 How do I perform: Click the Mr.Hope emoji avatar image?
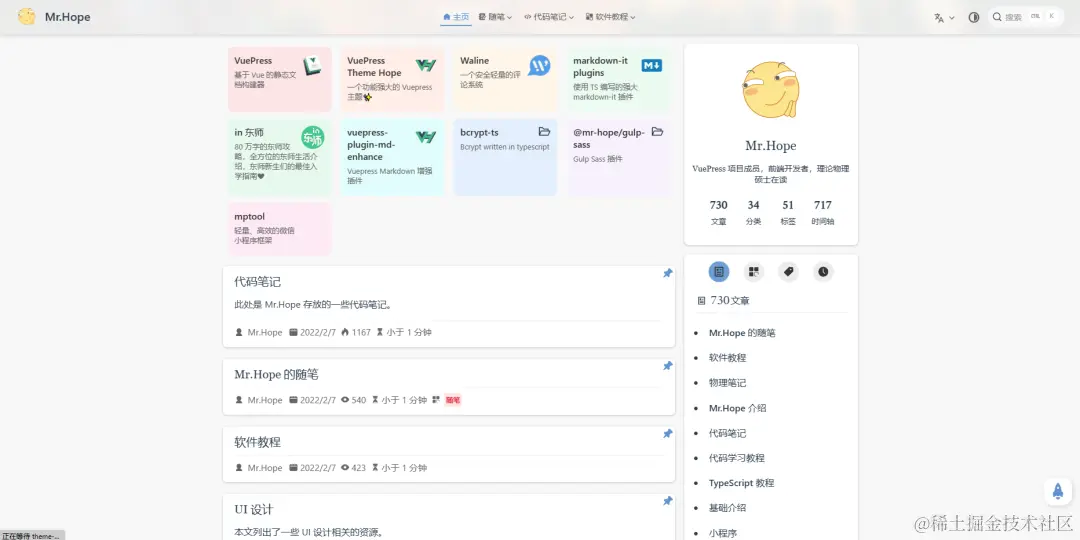(x=770, y=90)
